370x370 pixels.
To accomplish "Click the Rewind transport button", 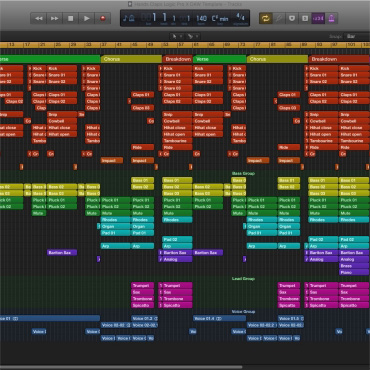I will tap(39, 18).
